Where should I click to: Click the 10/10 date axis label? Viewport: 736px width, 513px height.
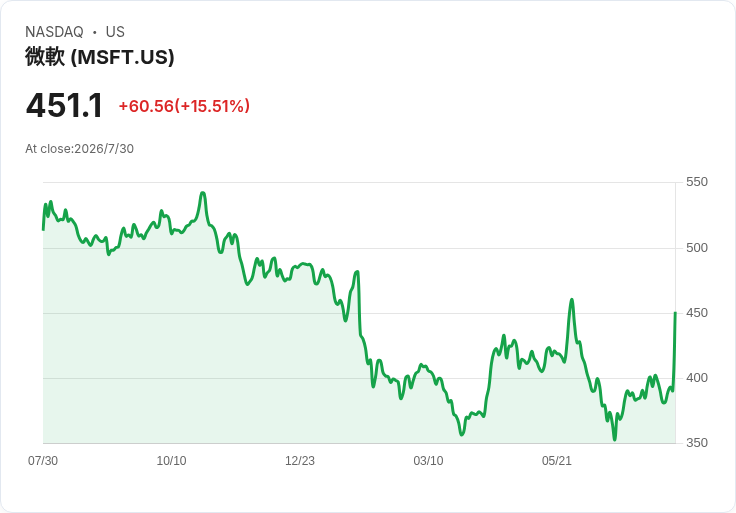[x=171, y=460]
